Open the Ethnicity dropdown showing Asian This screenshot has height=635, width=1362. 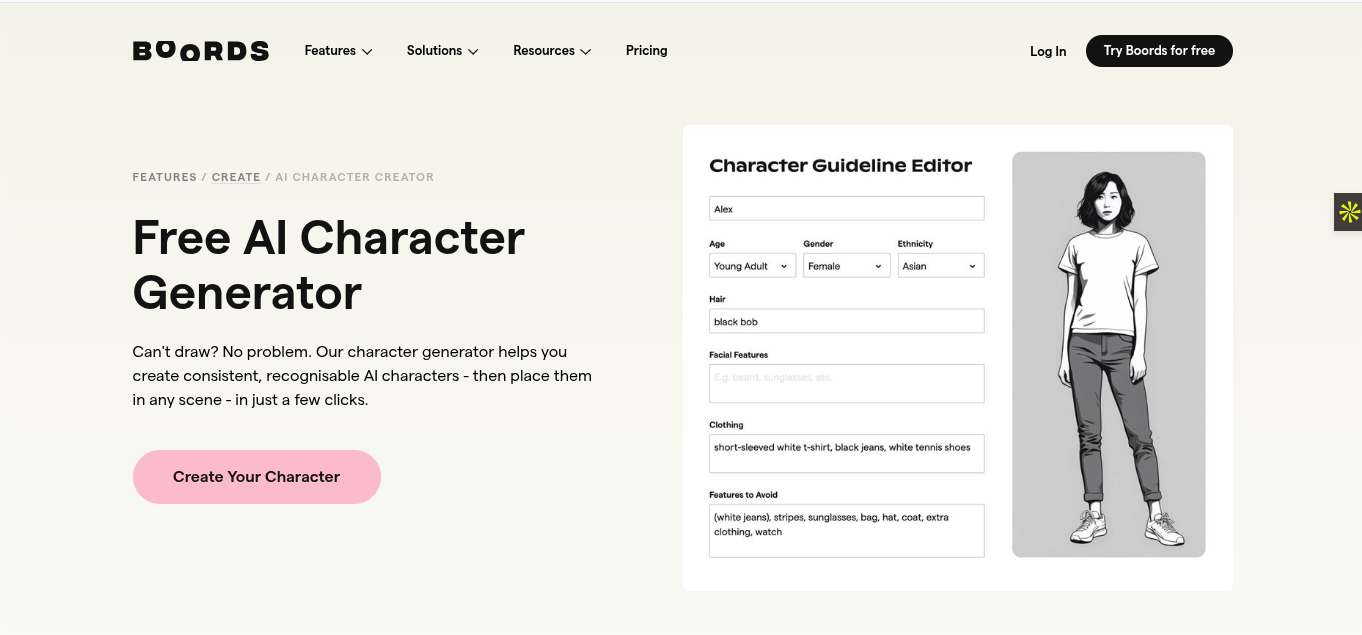941,266
